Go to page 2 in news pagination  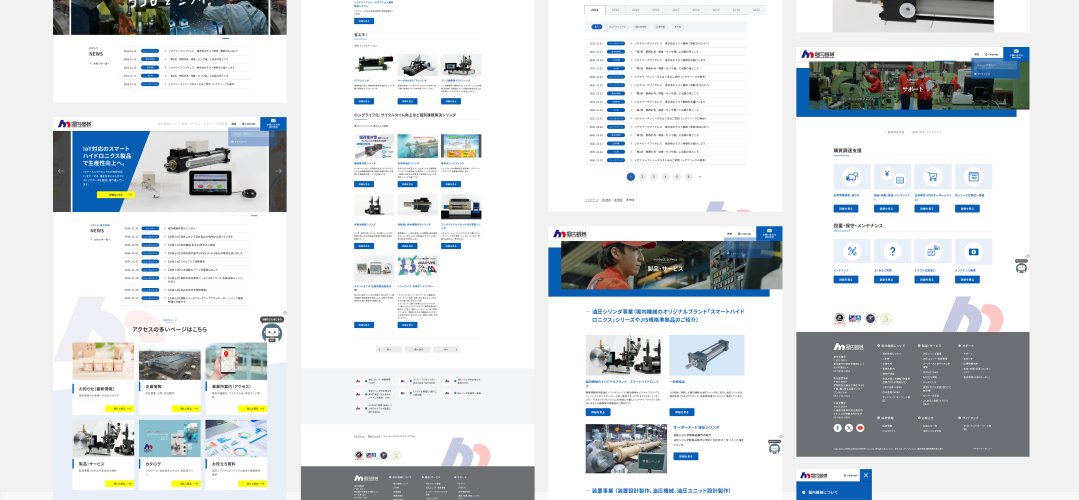click(x=642, y=176)
